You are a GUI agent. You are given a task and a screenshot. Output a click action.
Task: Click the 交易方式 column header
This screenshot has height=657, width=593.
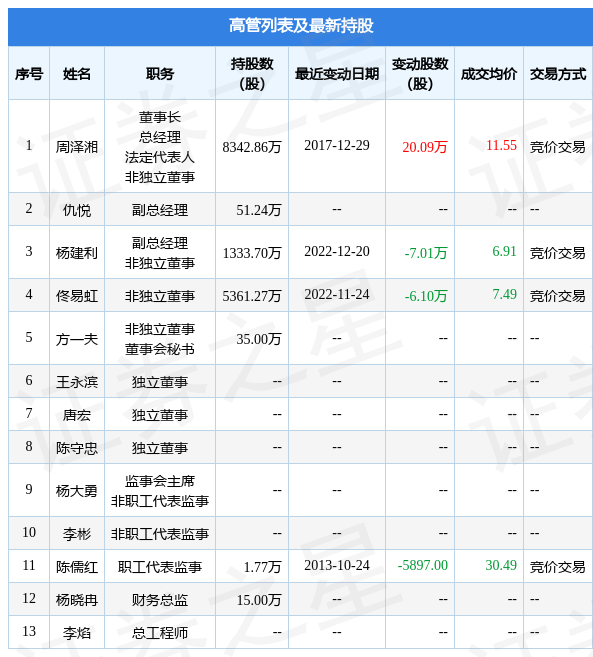coord(558,74)
